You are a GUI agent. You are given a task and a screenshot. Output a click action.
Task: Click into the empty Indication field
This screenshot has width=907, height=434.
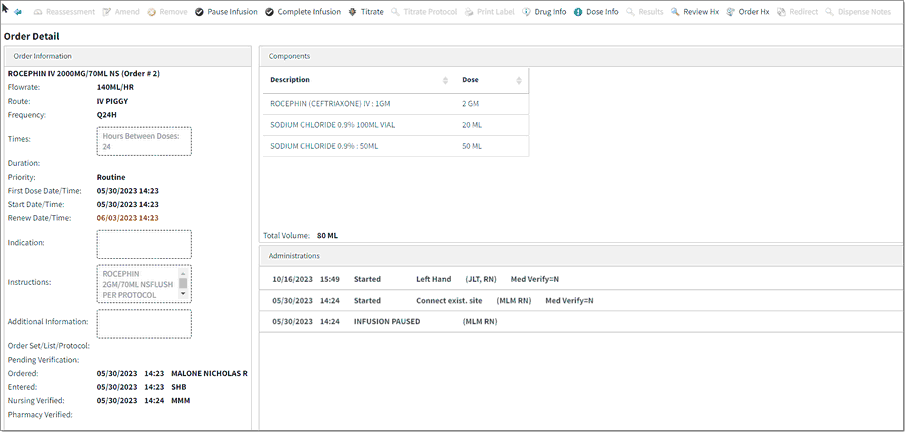144,244
